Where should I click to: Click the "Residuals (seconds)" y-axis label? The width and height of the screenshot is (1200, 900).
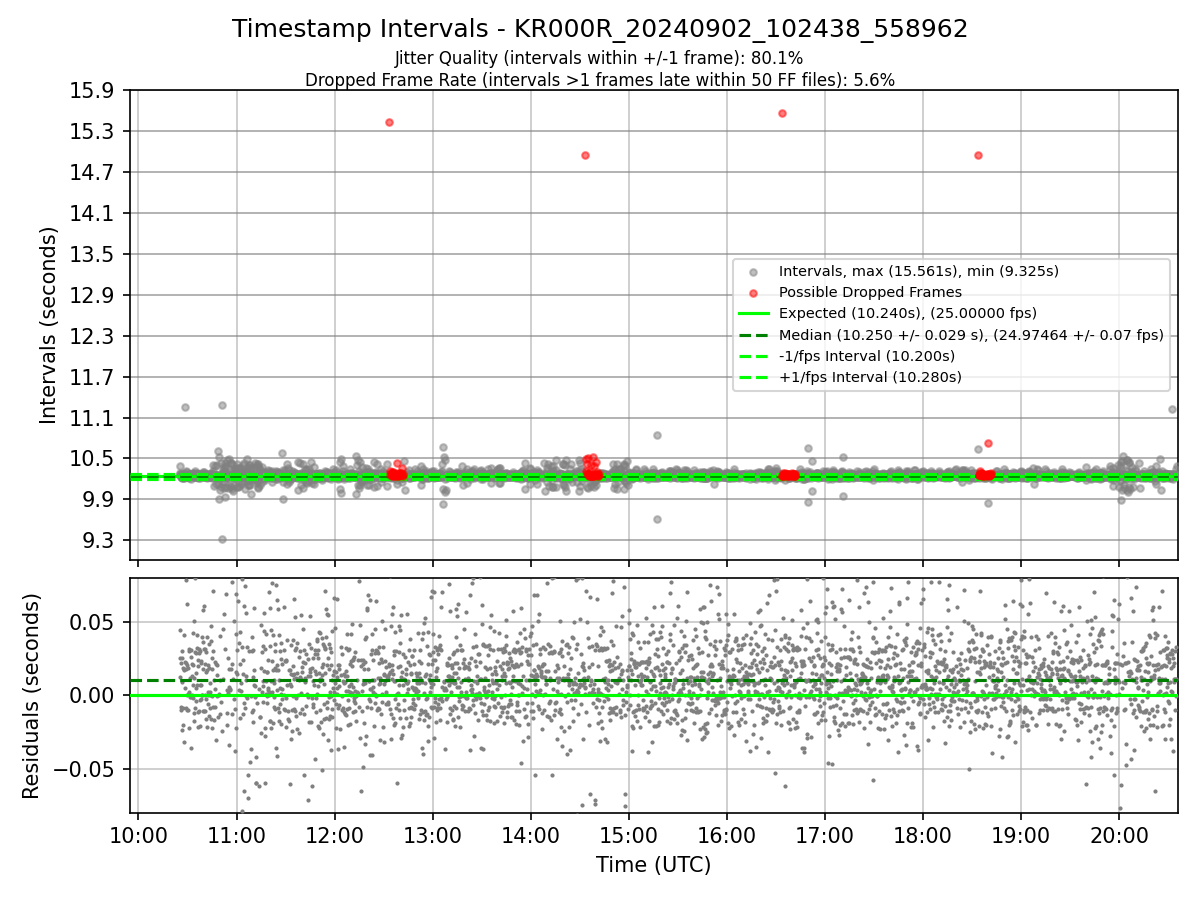pos(31,696)
